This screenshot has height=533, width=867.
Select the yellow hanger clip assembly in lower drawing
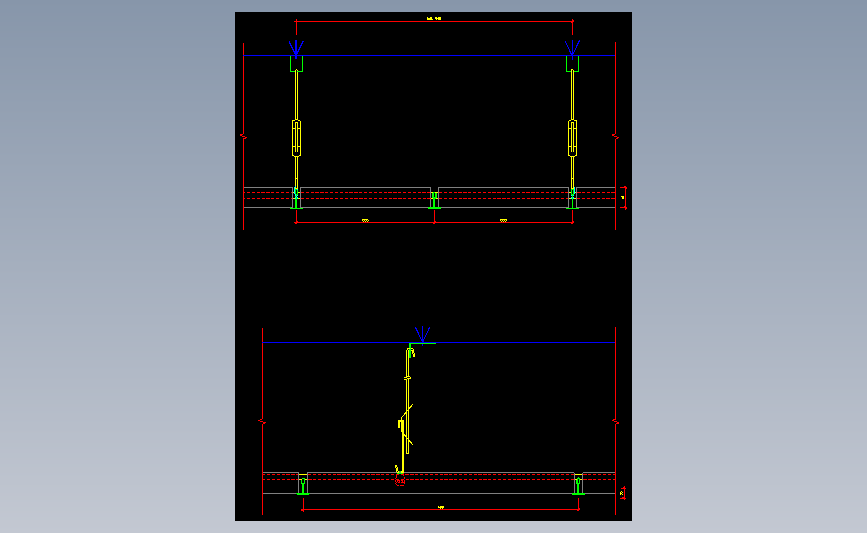[x=405, y=410]
